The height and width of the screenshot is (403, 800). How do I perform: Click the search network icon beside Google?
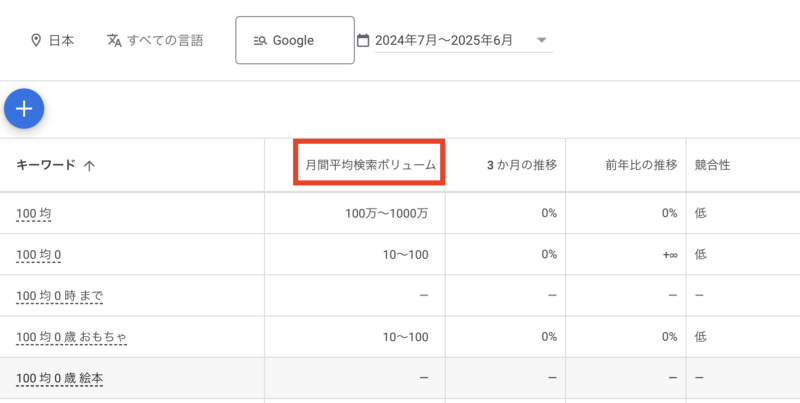tap(260, 41)
